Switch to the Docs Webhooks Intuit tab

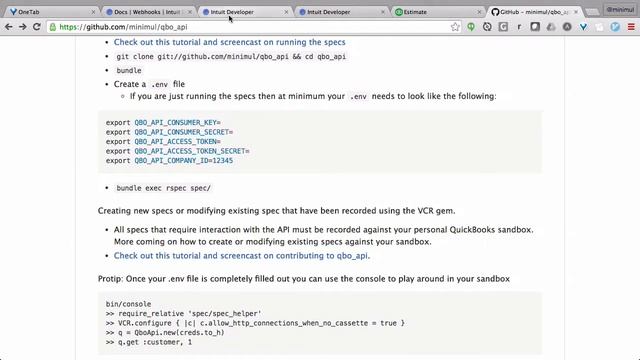(x=148, y=12)
